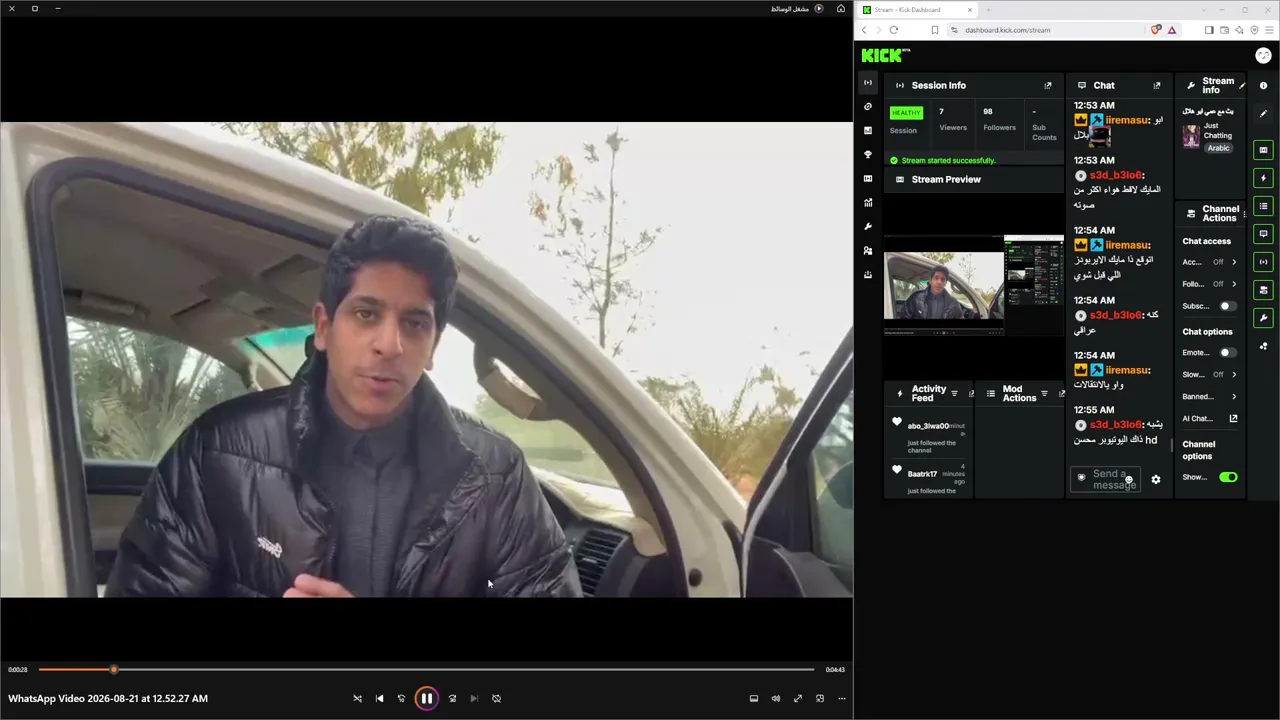Skip forward a few seconds in video

452,698
